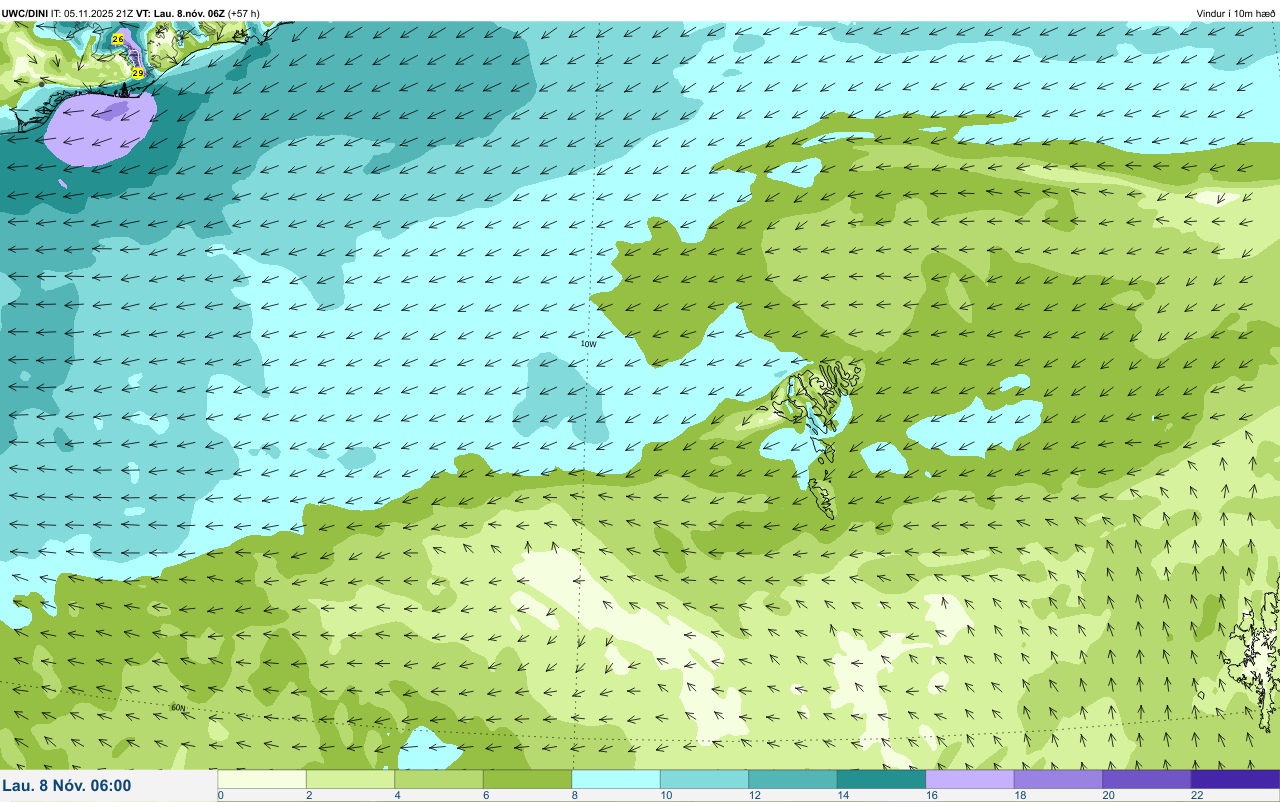Select the 14–16 m/s dark teal legend swatch
Image resolution: width=1280 pixels, height=802 pixels.
tap(881, 779)
